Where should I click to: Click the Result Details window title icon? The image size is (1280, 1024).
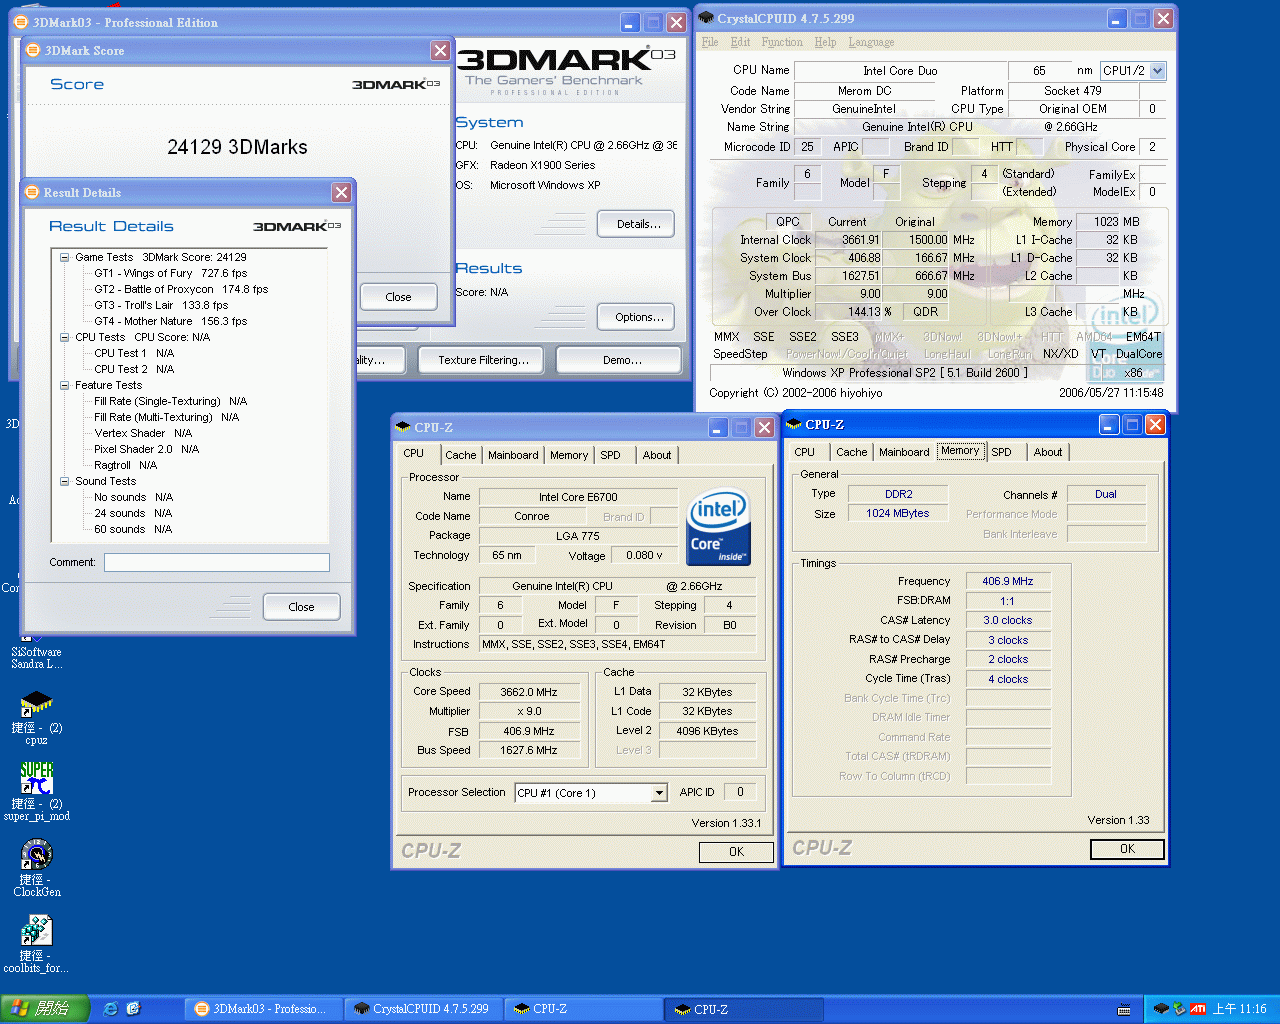(x=32, y=192)
